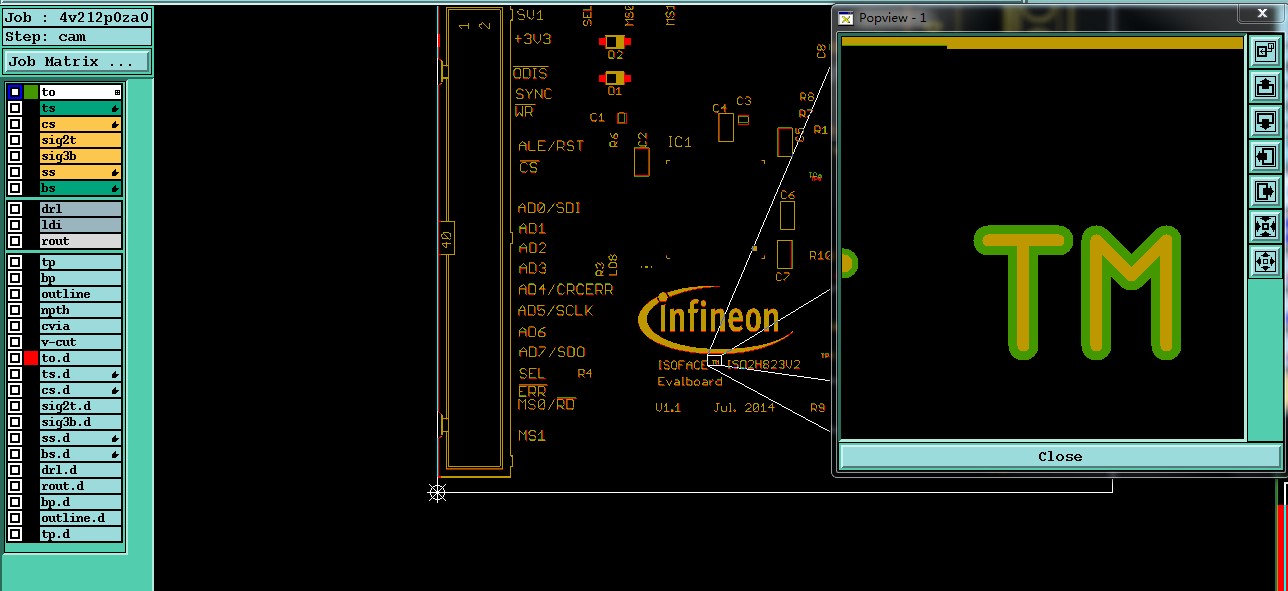Show layer sig2t via its checkbox
Screen dimensions: 1288x591
14,140
